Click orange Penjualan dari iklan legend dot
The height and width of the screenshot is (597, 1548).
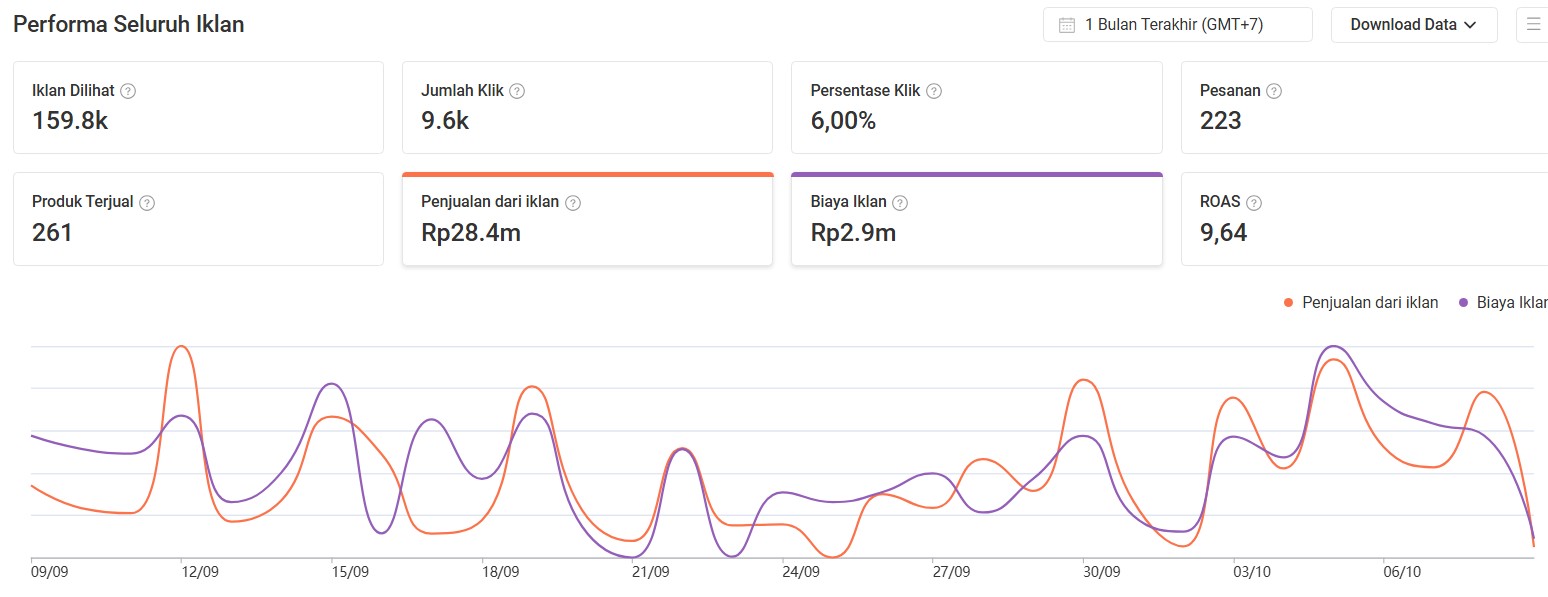1289,303
